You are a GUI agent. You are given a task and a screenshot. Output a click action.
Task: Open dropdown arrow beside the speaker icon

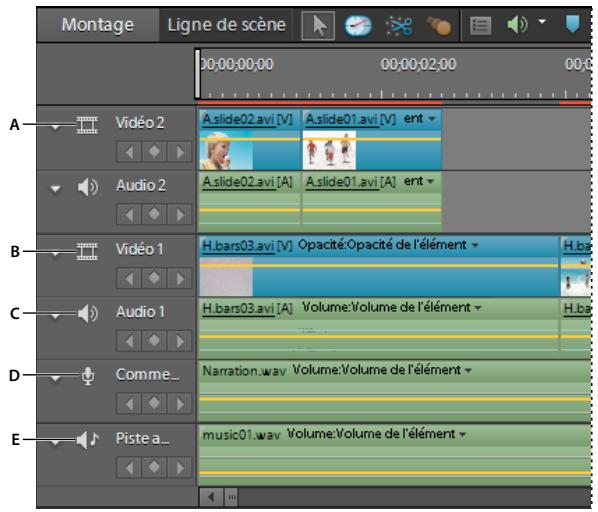(542, 21)
